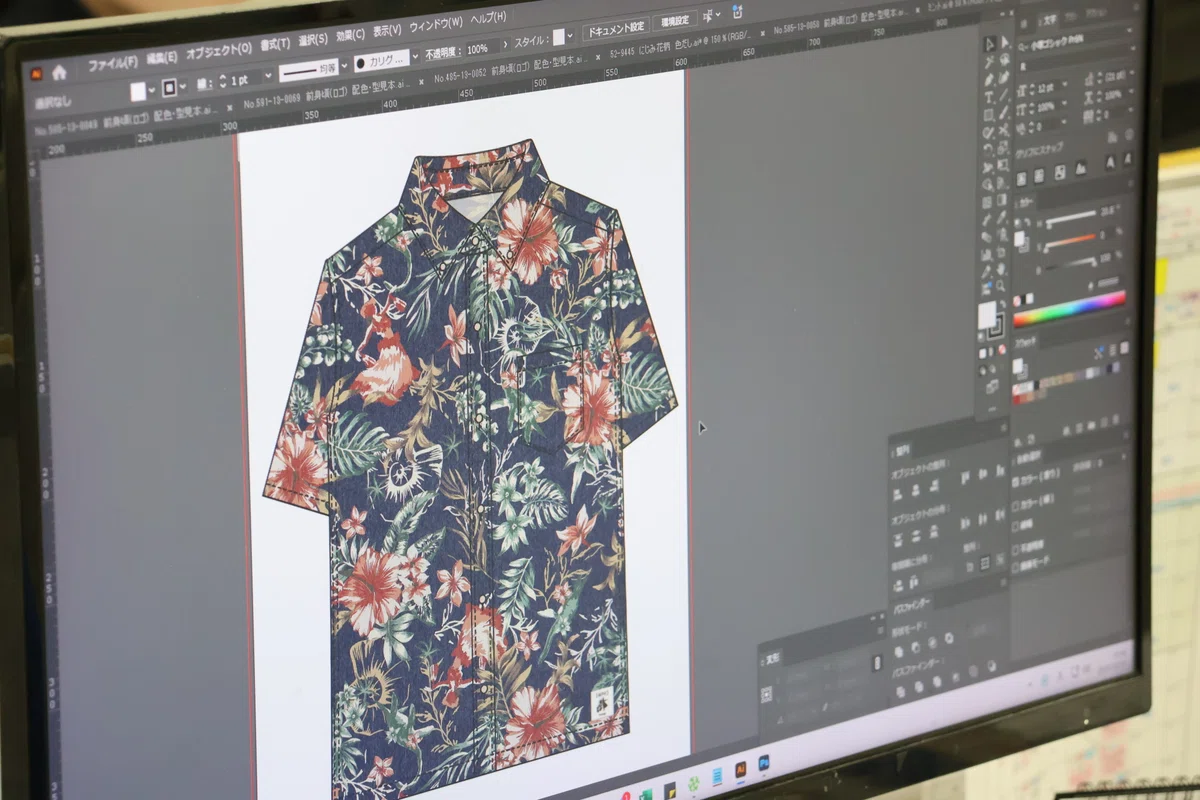Click horizontal align left in Align panel
Viewport: 1200px width, 800px height.
click(898, 493)
